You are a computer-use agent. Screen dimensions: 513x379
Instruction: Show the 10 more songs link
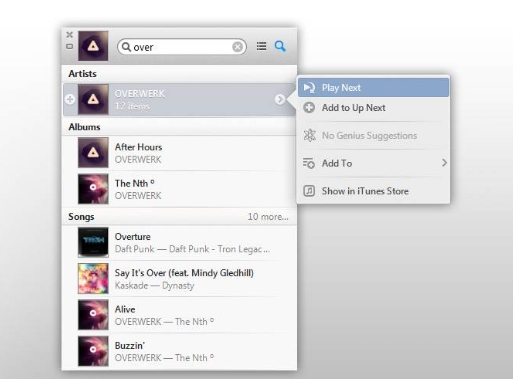pos(268,217)
